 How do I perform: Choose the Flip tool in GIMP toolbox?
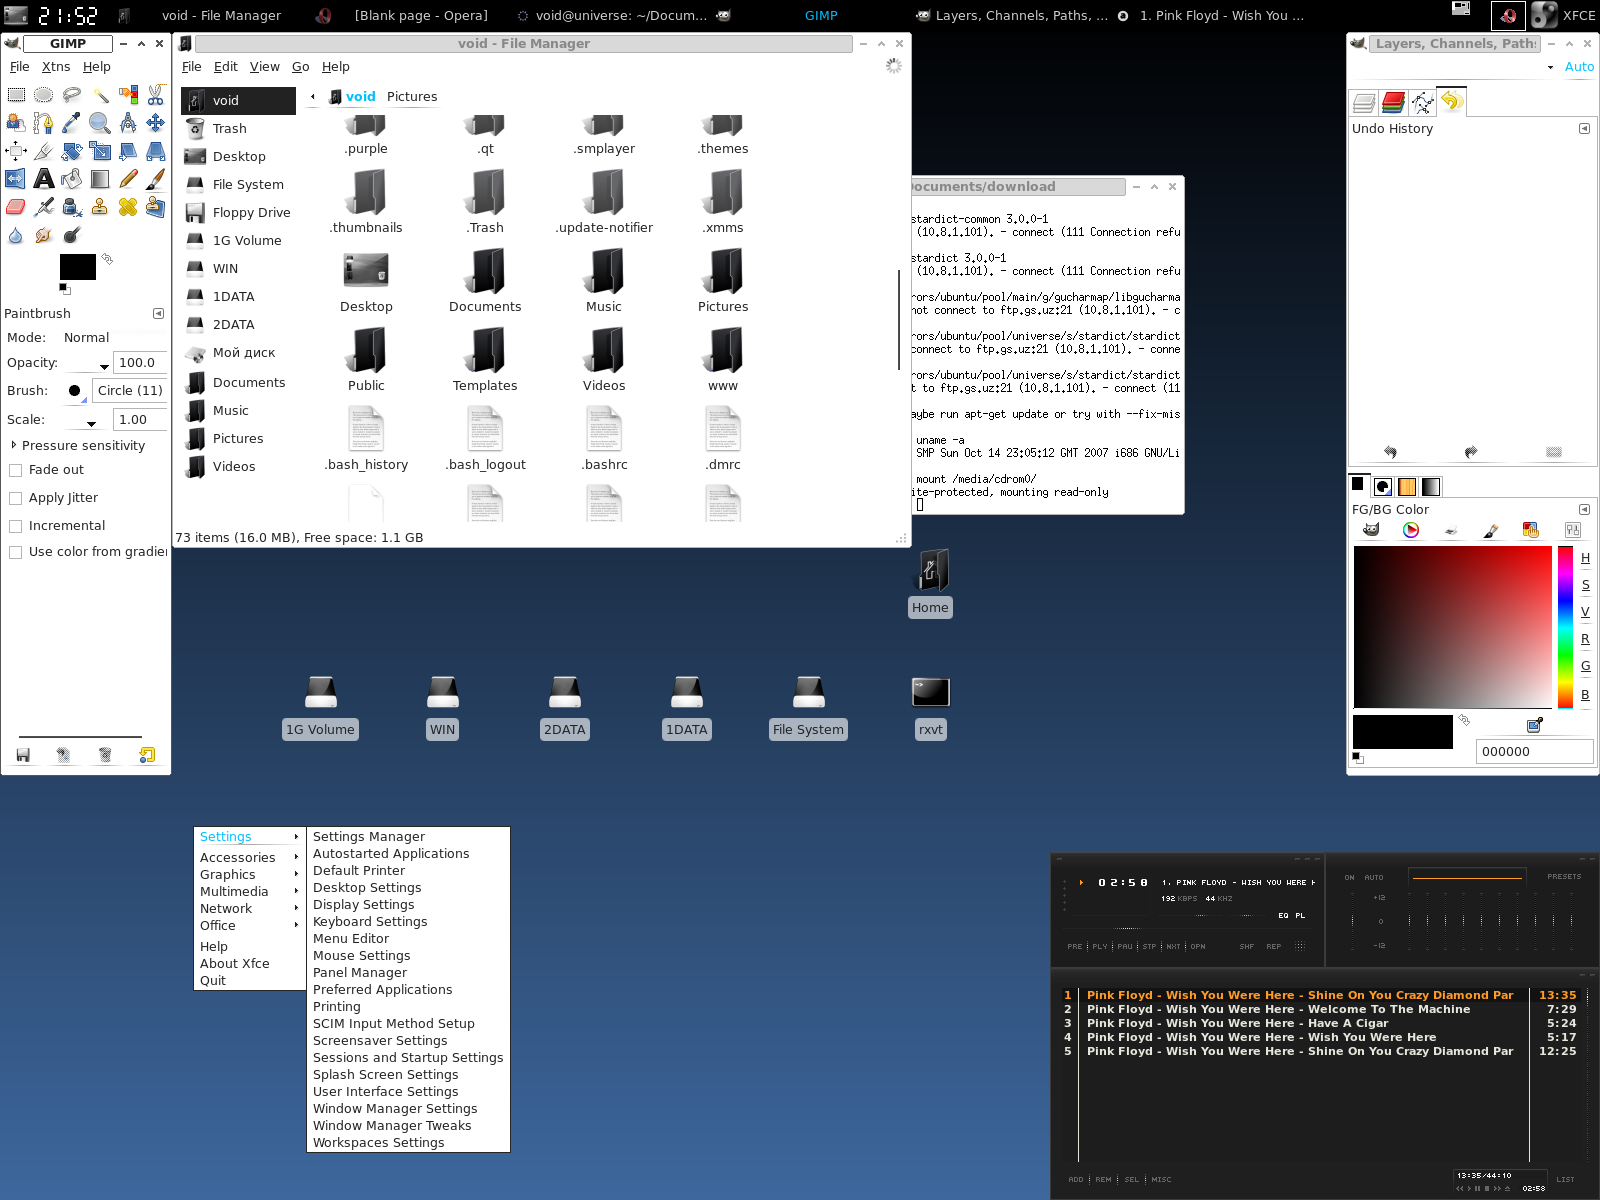16,179
